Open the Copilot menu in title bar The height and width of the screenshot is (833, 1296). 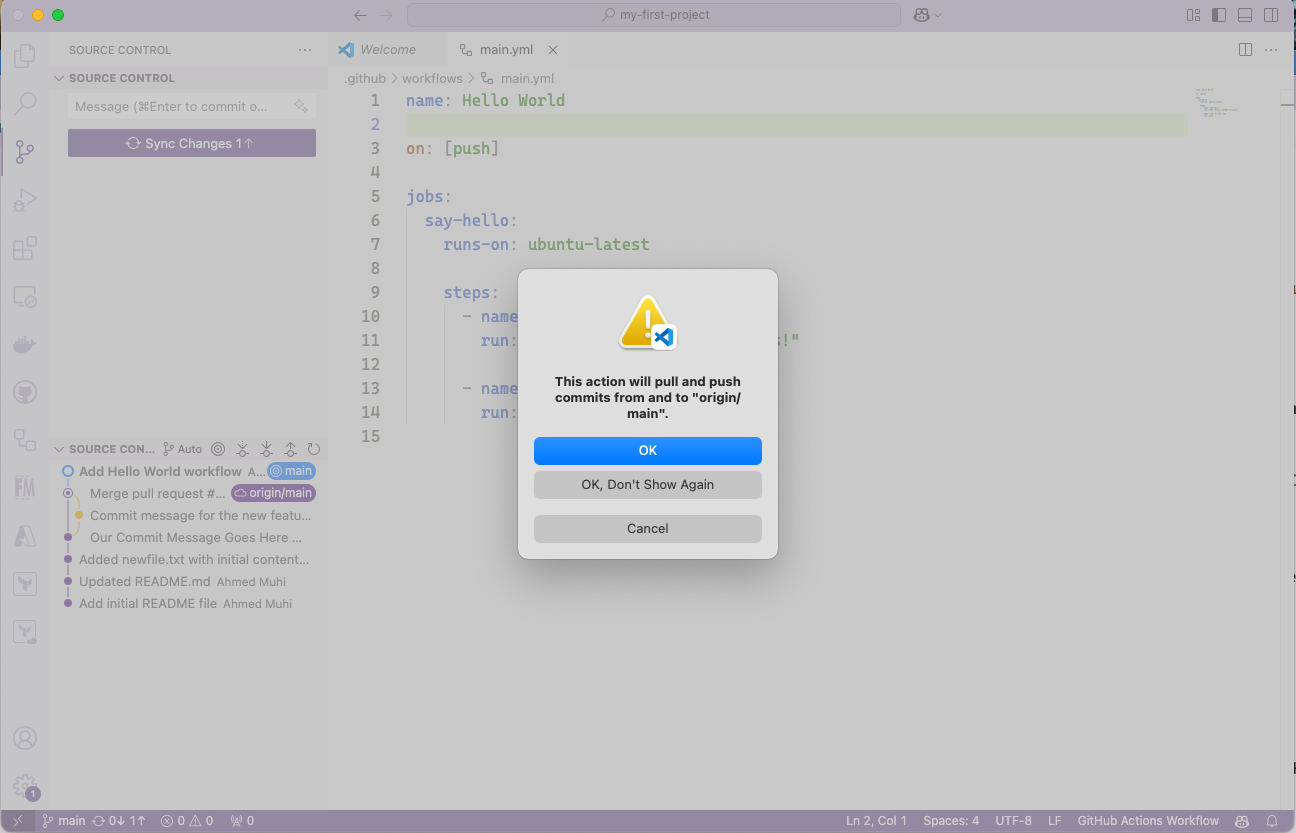(927, 15)
